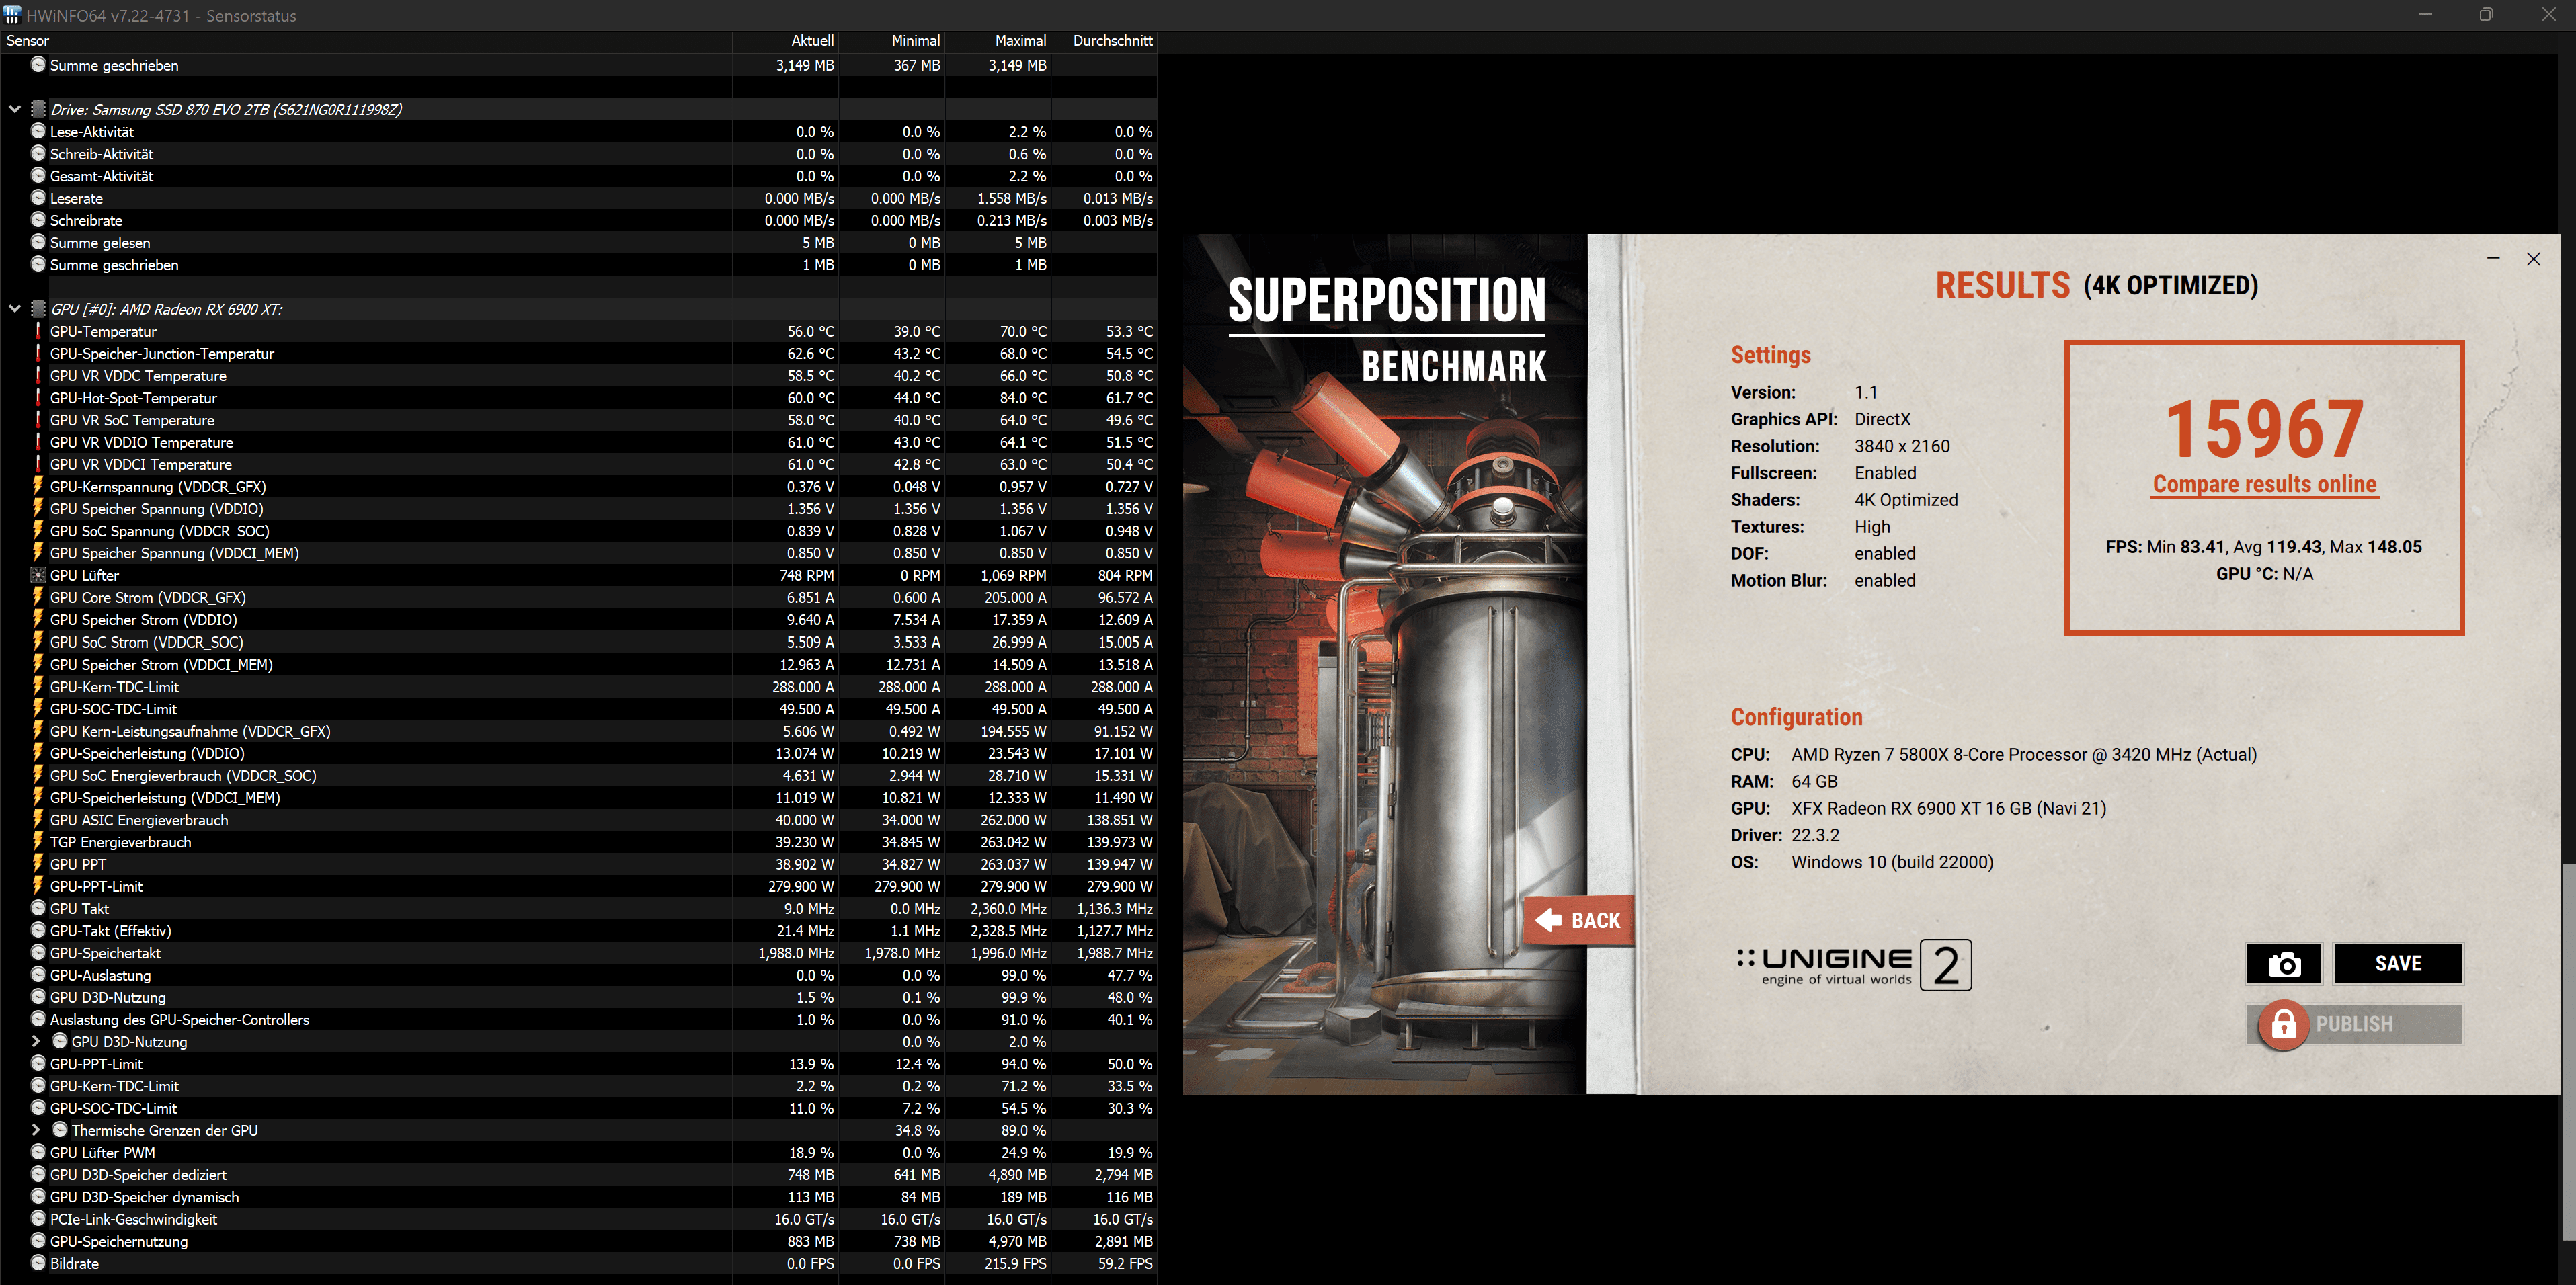Click the circle icon beside GPU-Auslastung
The width and height of the screenshot is (2576, 1285).
[x=38, y=975]
